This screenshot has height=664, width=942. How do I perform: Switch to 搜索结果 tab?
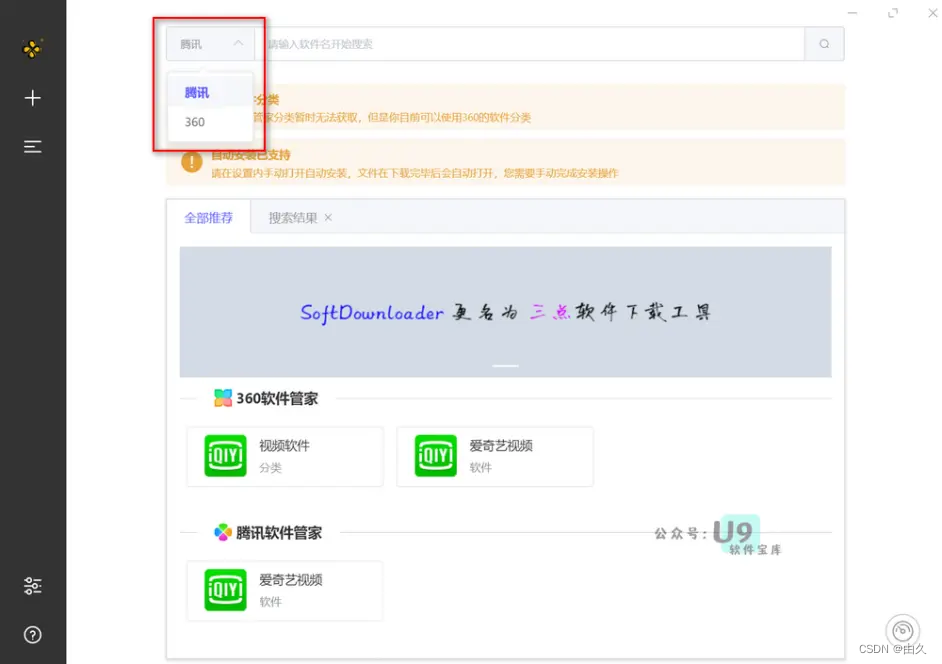(293, 218)
